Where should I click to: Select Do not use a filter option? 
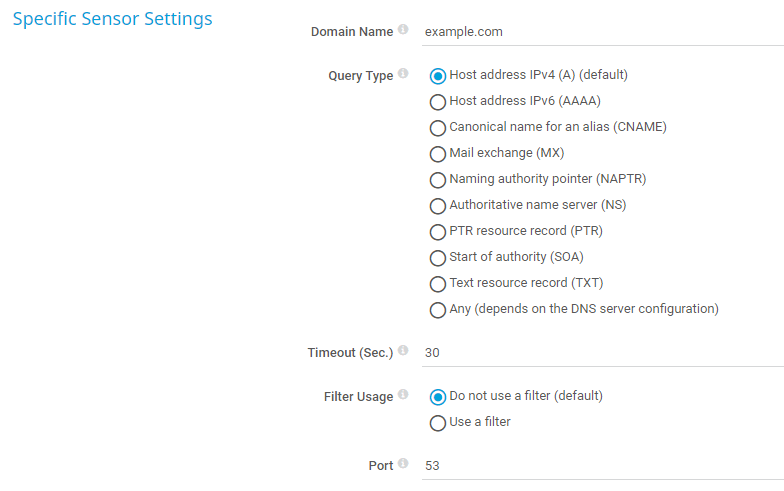[x=437, y=396]
